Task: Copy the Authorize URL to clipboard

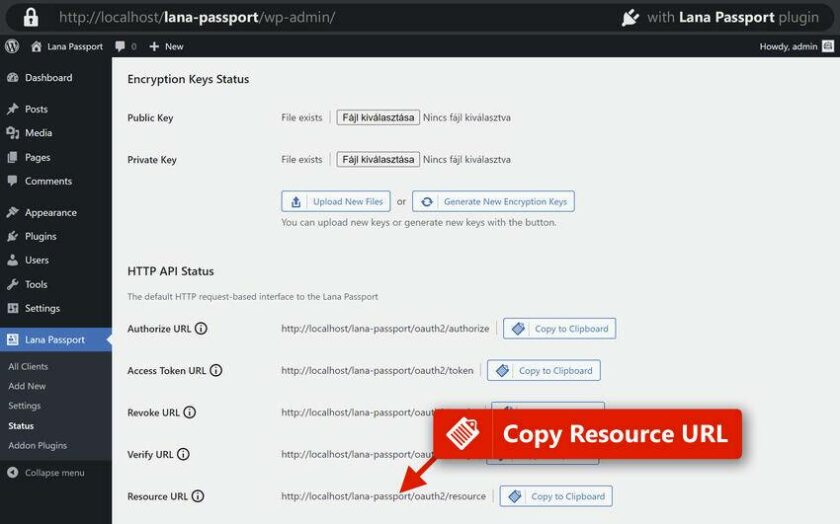Action: [559, 328]
